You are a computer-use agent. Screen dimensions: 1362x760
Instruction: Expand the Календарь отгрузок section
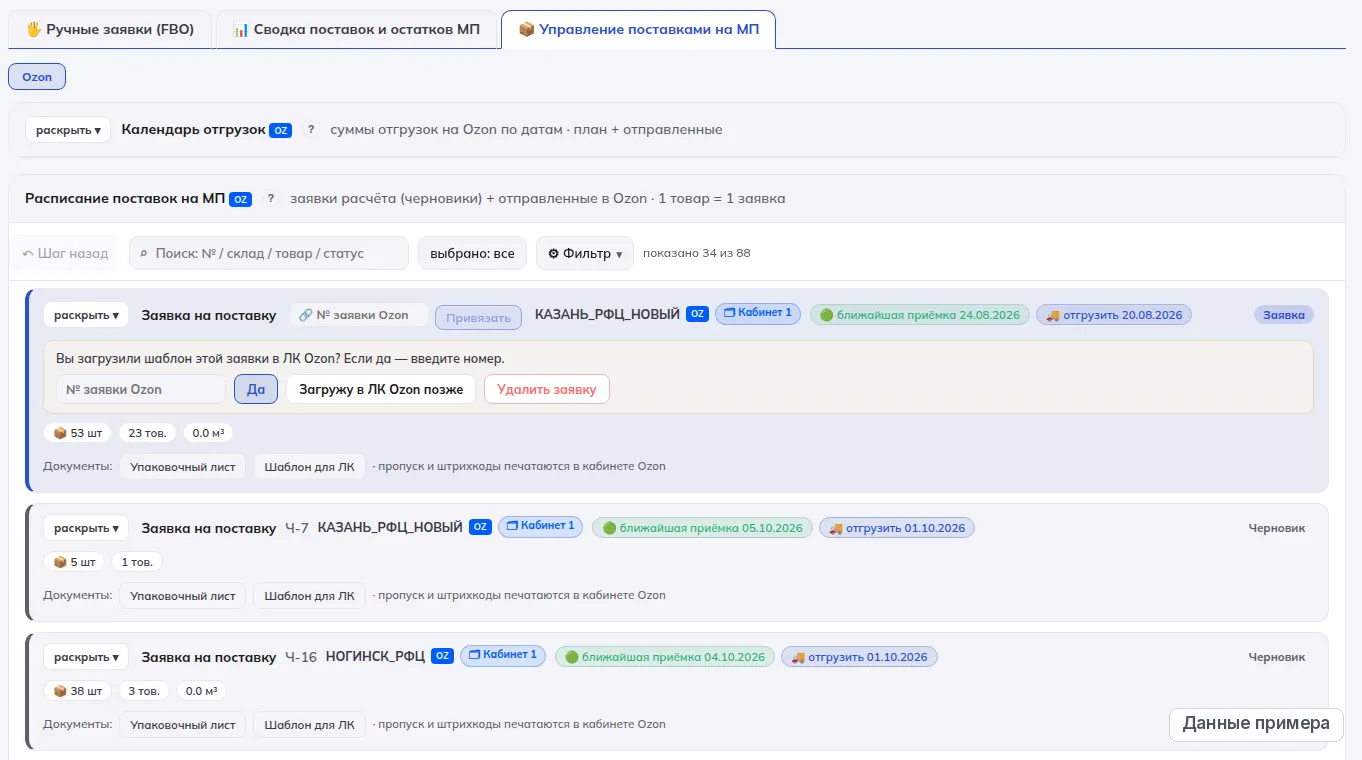click(x=68, y=130)
